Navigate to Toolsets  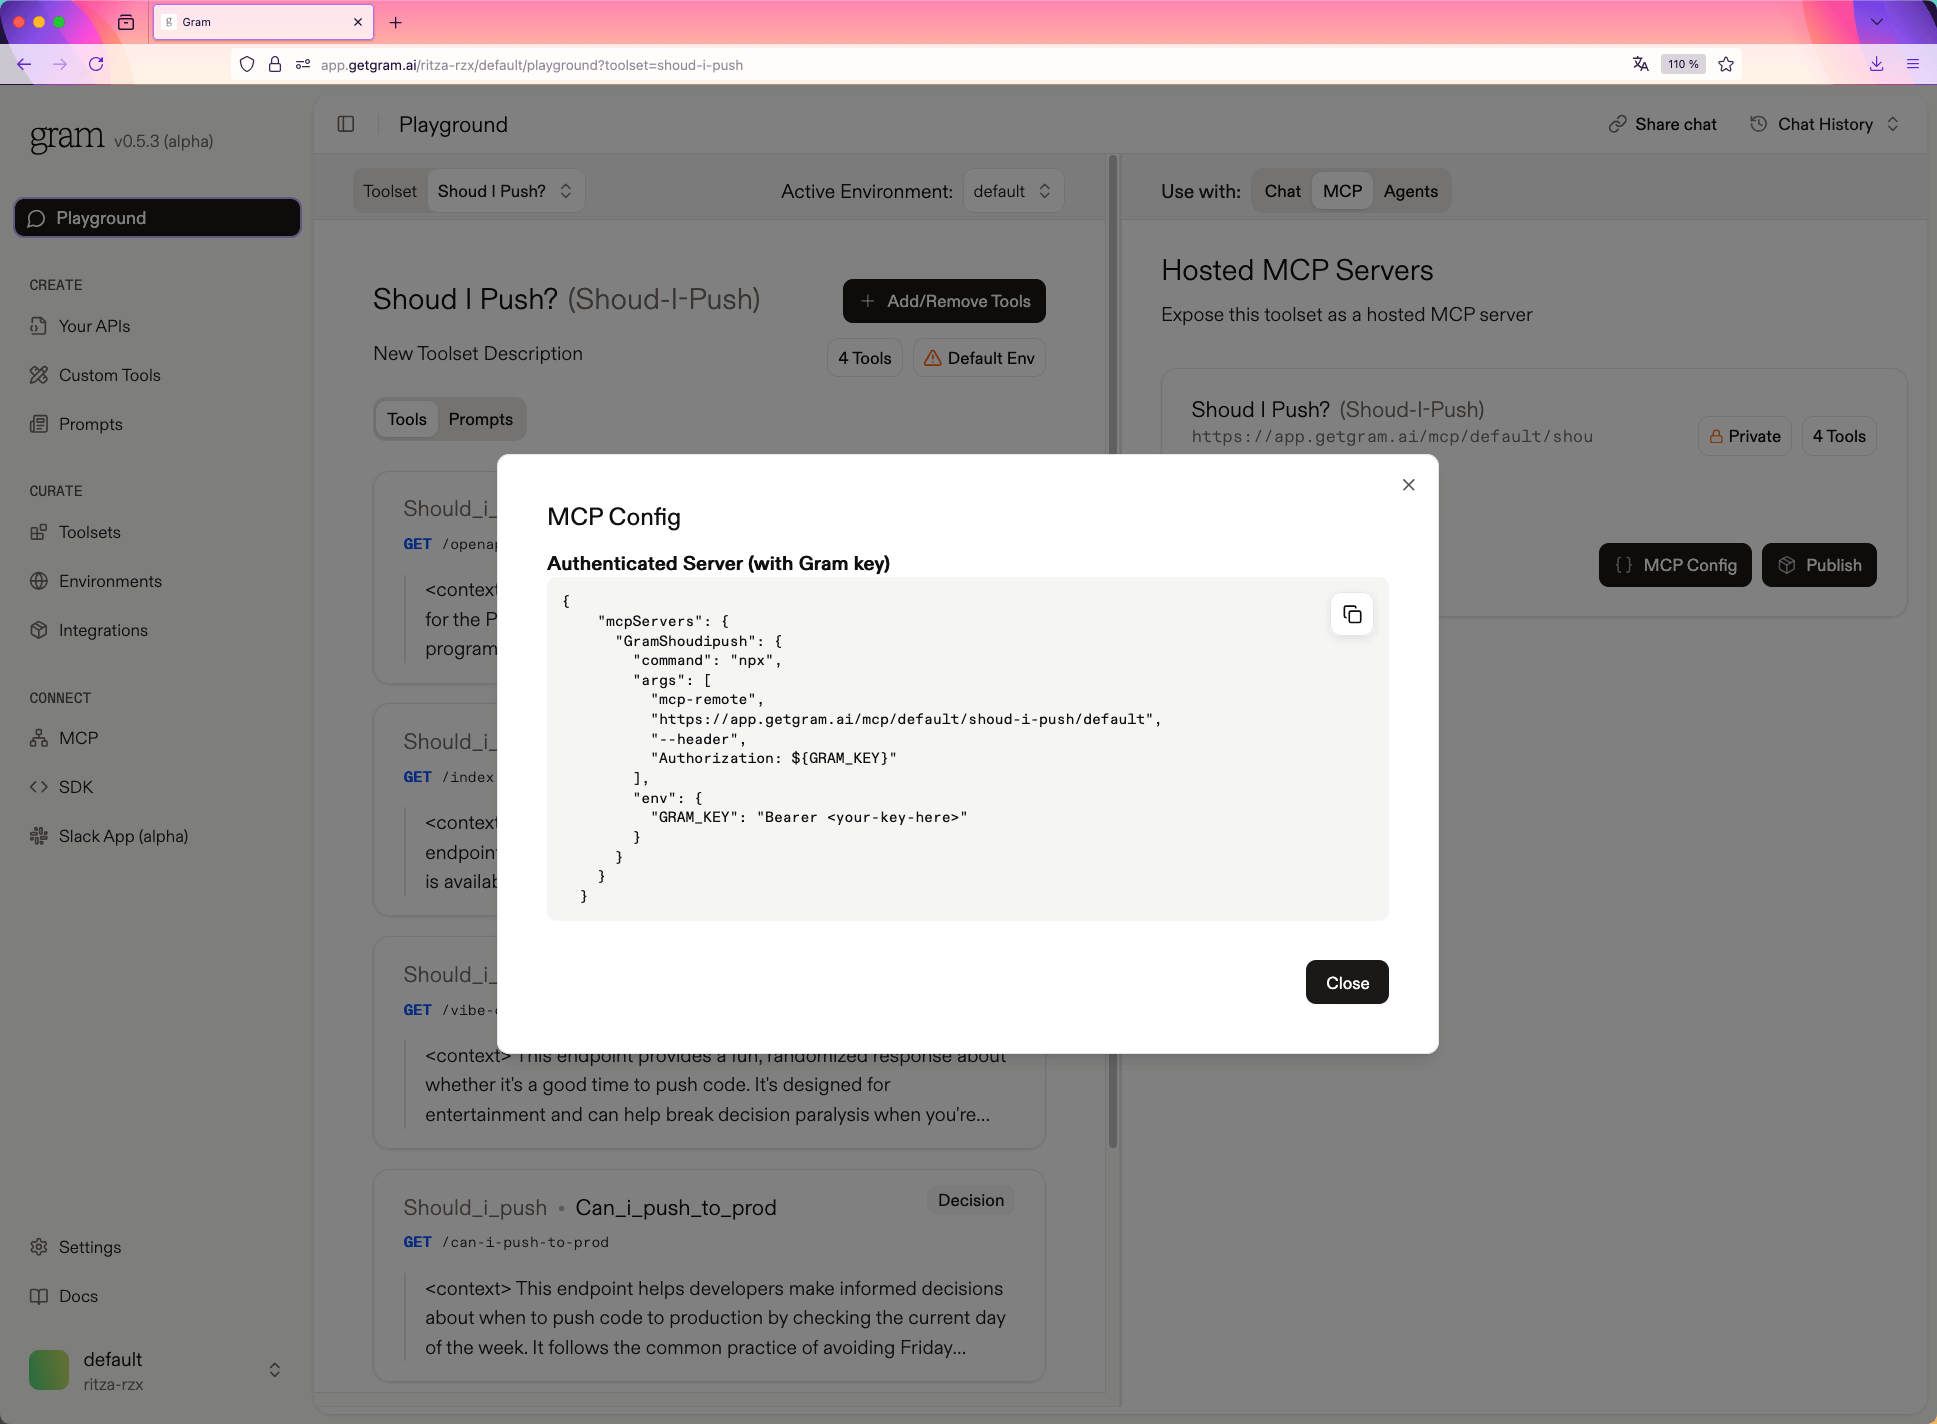coord(75,532)
